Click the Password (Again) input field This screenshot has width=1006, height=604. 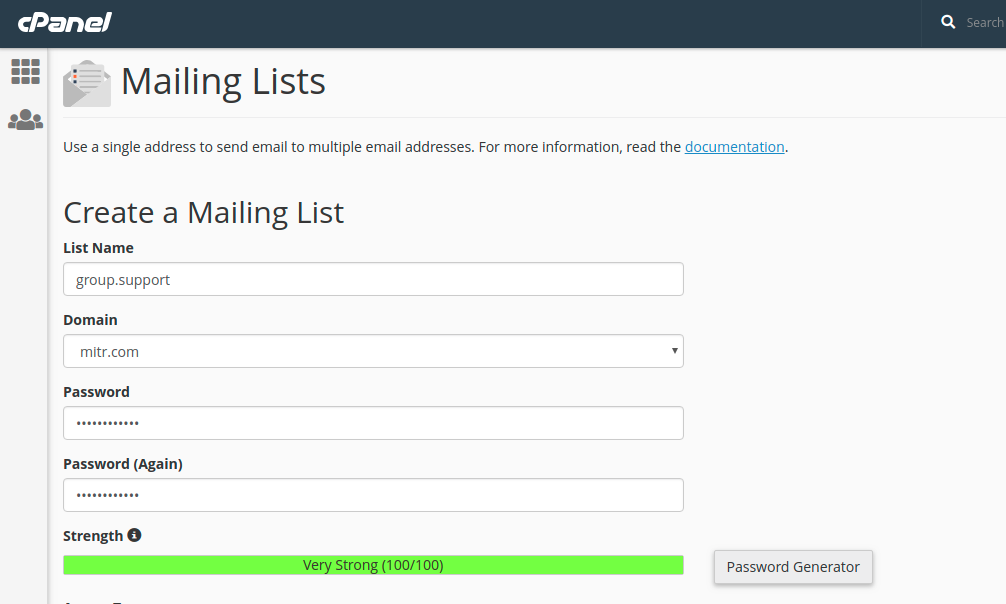[x=373, y=495]
